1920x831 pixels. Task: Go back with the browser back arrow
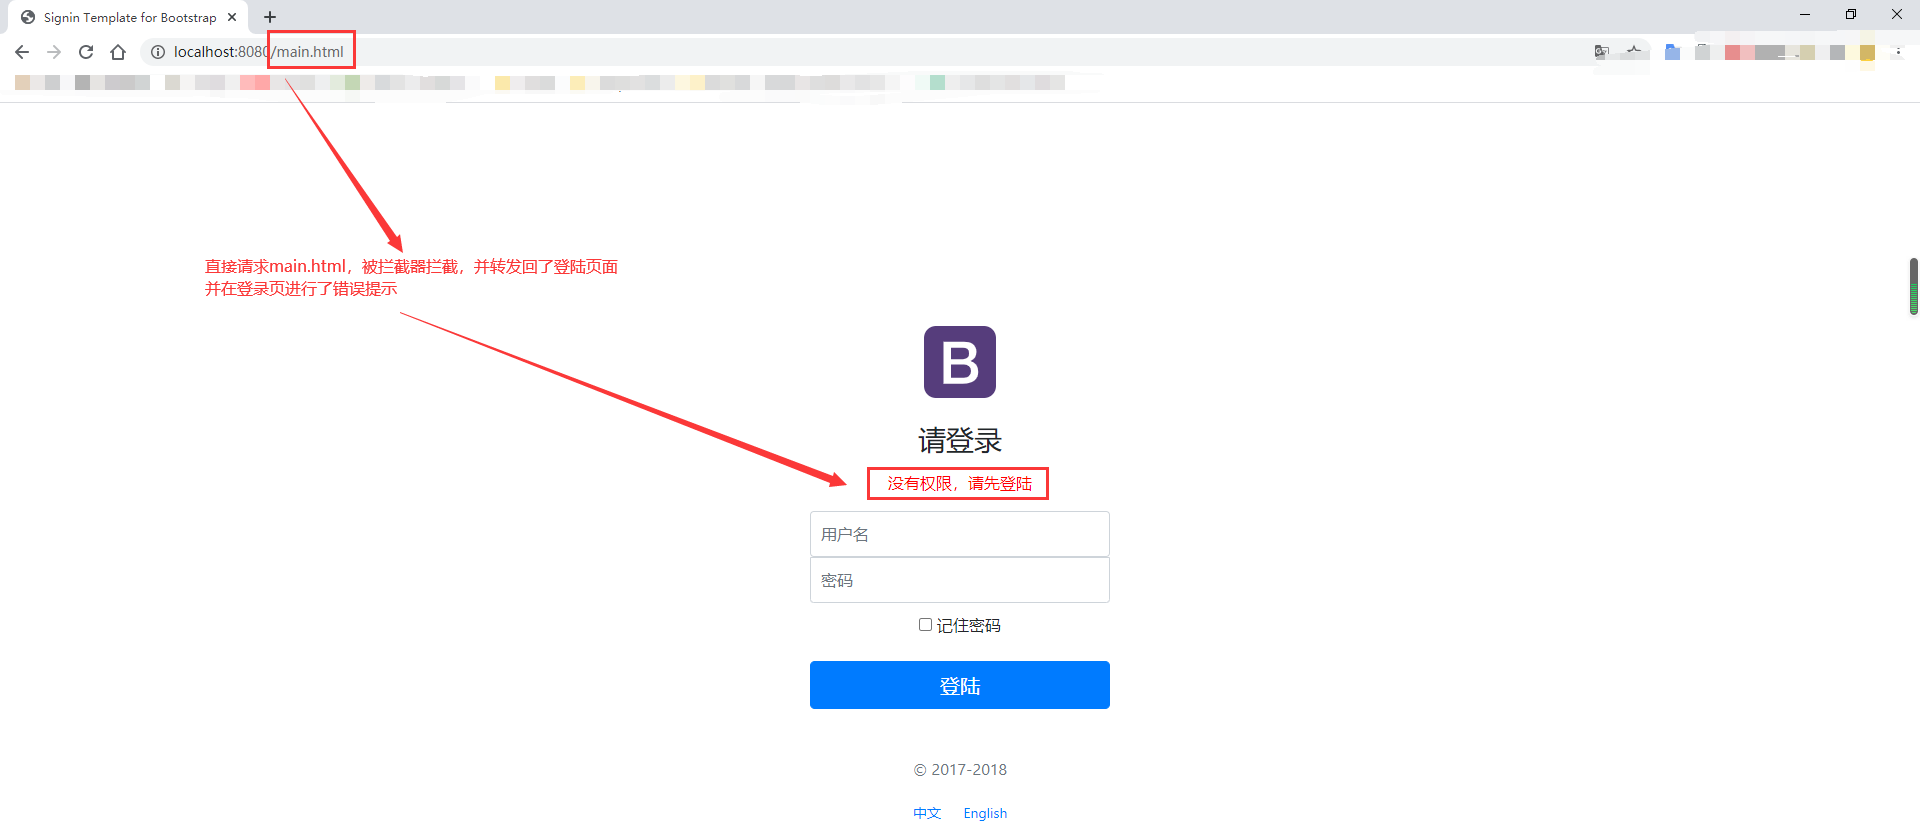22,52
